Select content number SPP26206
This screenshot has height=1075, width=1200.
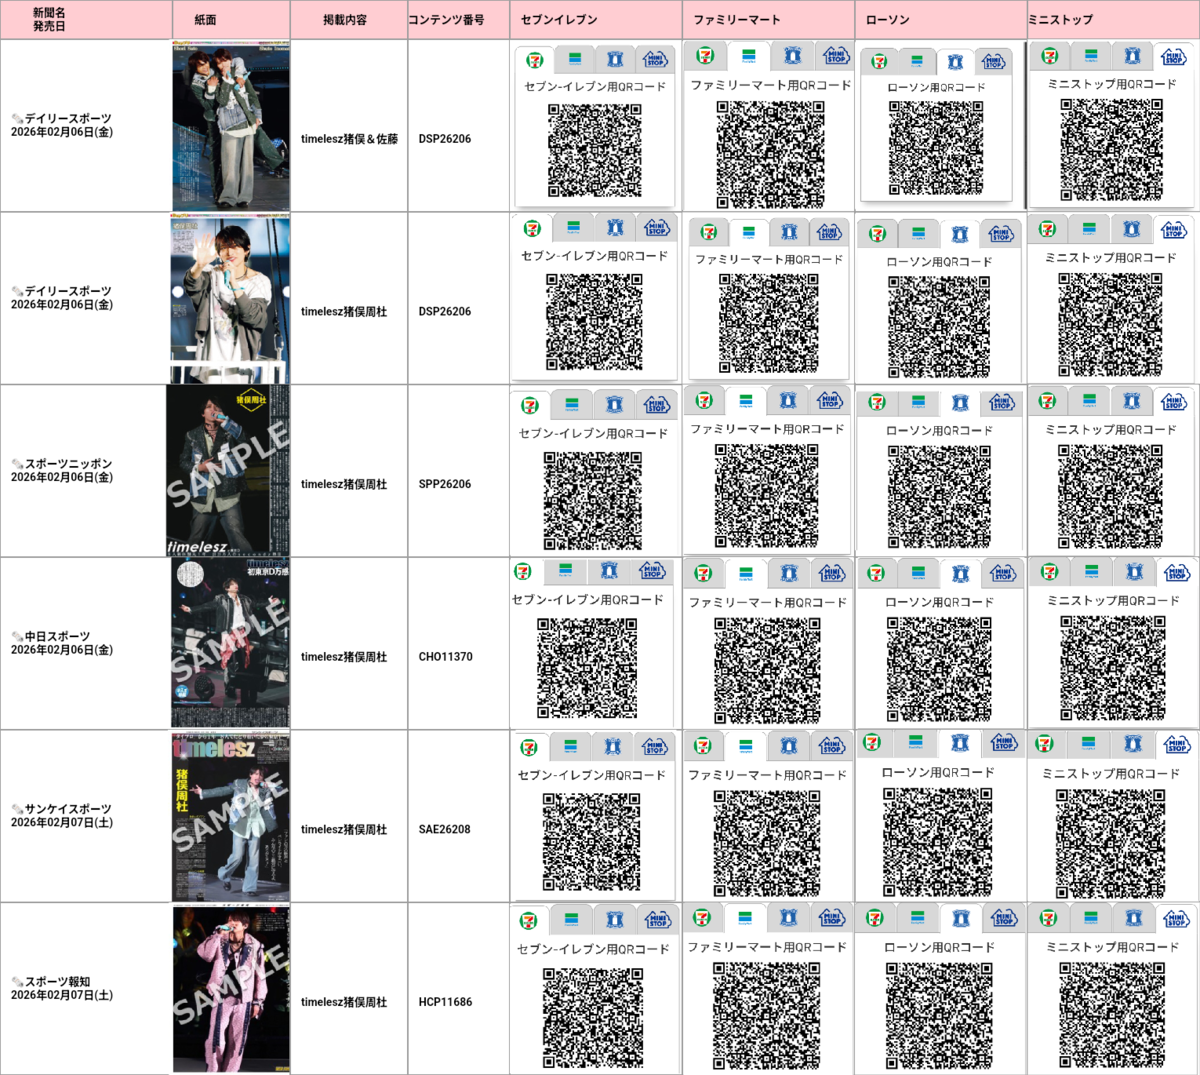[445, 484]
